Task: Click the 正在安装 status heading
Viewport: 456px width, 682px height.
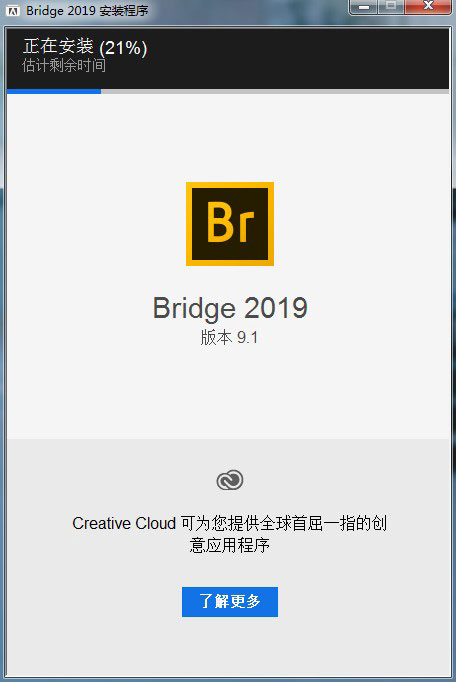Action: click(58, 46)
